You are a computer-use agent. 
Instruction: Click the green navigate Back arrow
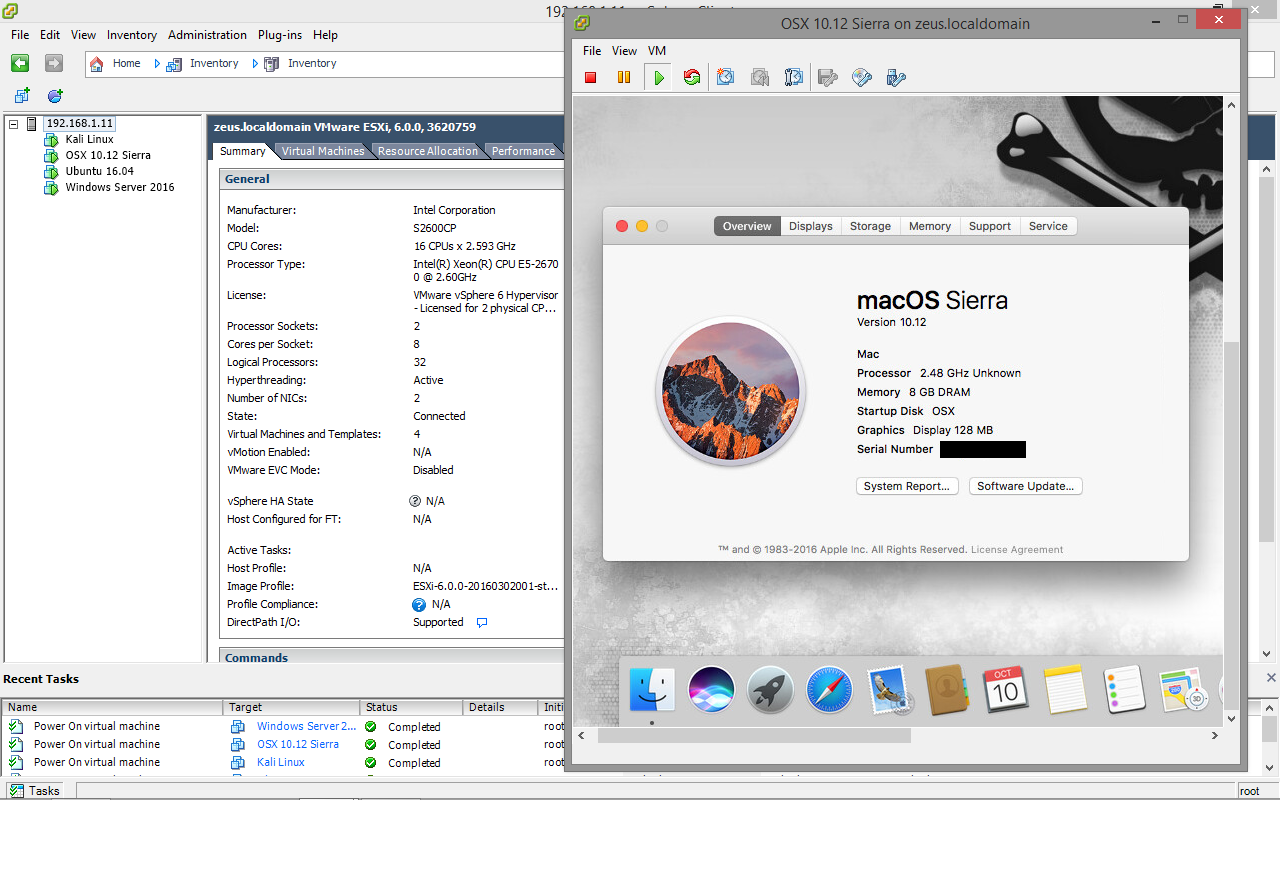[x=20, y=63]
